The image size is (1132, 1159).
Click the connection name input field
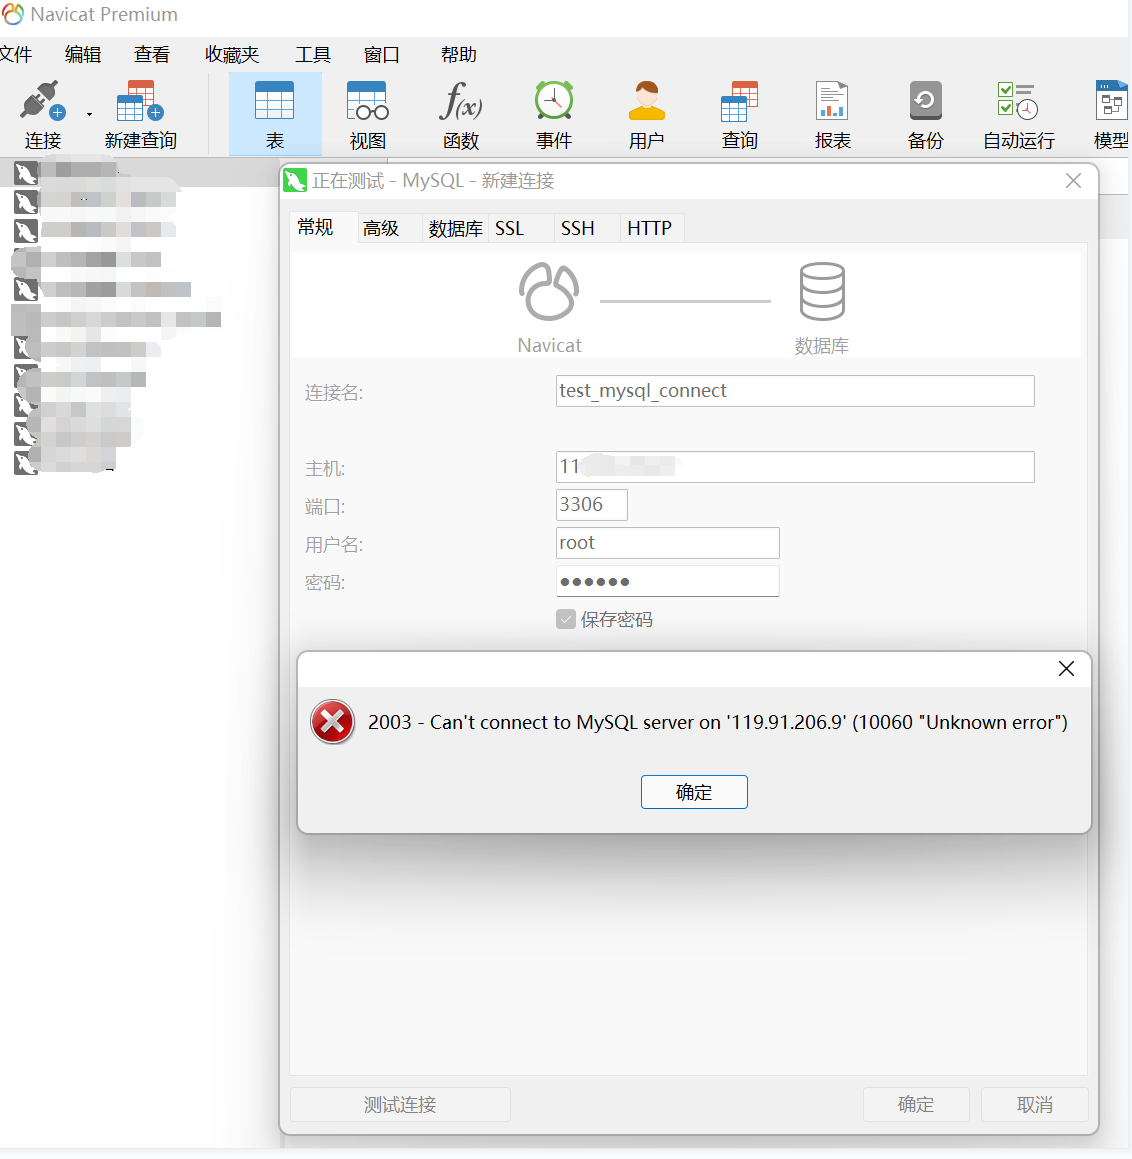click(794, 391)
